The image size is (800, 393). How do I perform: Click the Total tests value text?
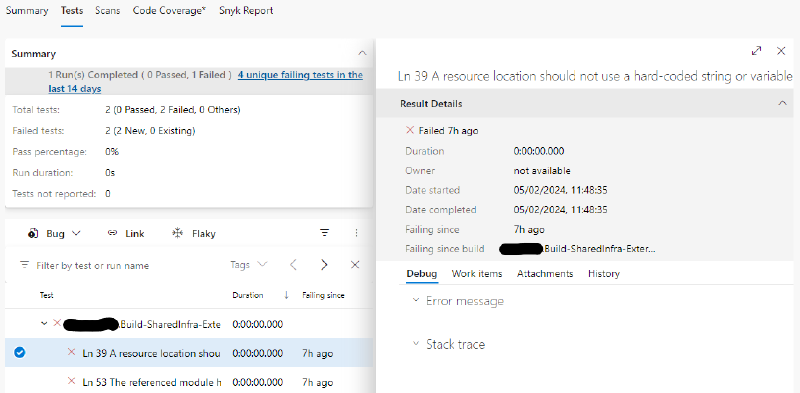click(173, 110)
